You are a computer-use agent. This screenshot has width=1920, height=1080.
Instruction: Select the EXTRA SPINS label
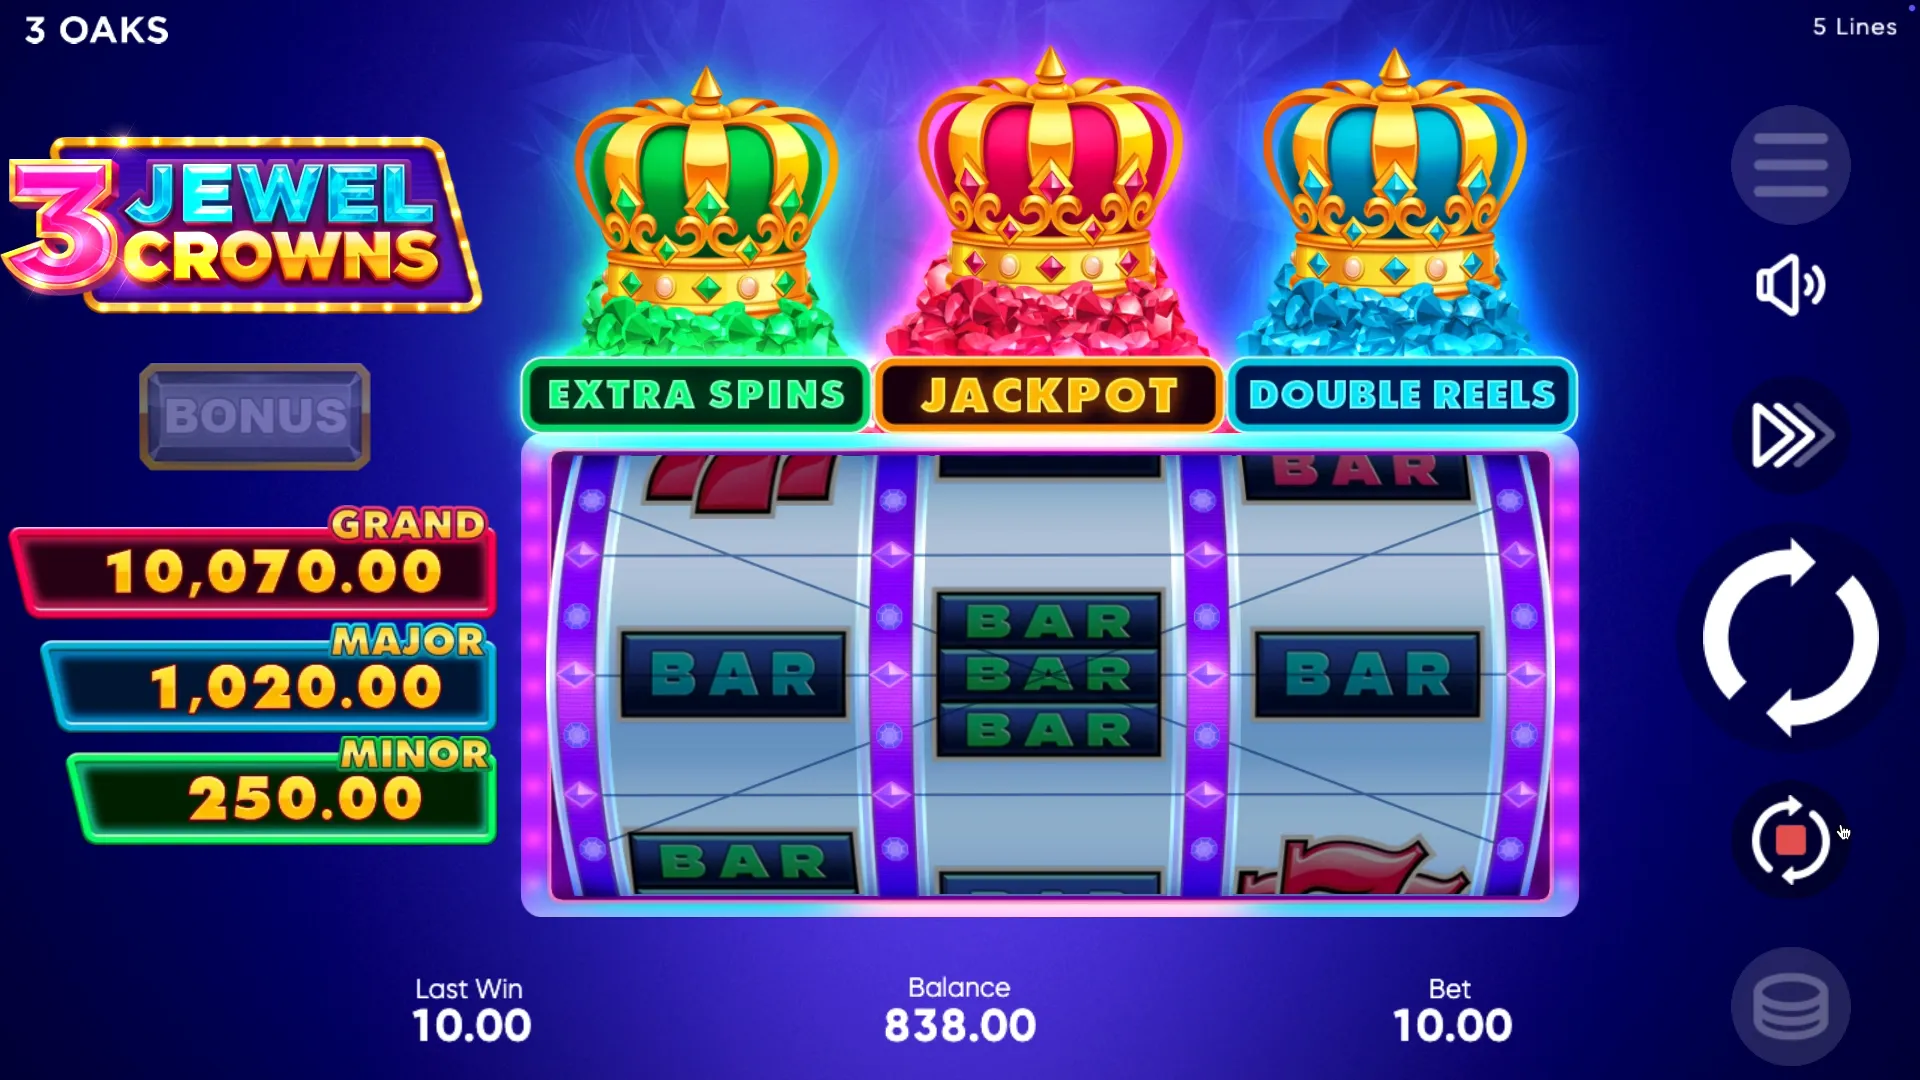click(696, 395)
